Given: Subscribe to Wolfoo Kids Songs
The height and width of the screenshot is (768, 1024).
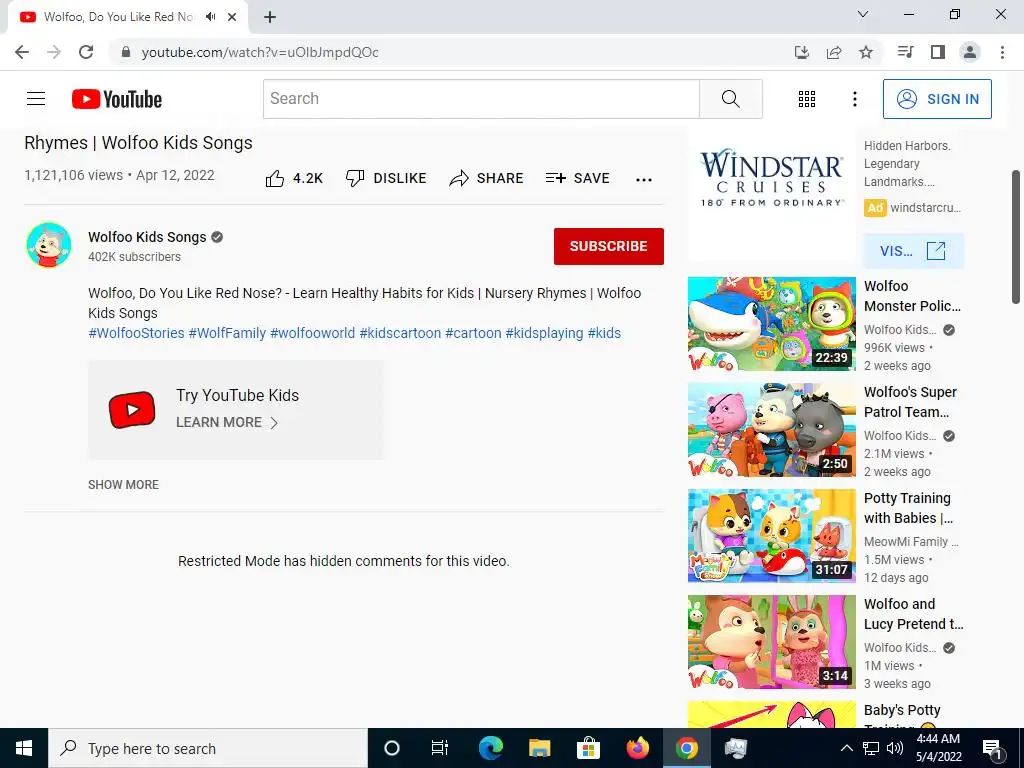Looking at the screenshot, I should (x=609, y=246).
